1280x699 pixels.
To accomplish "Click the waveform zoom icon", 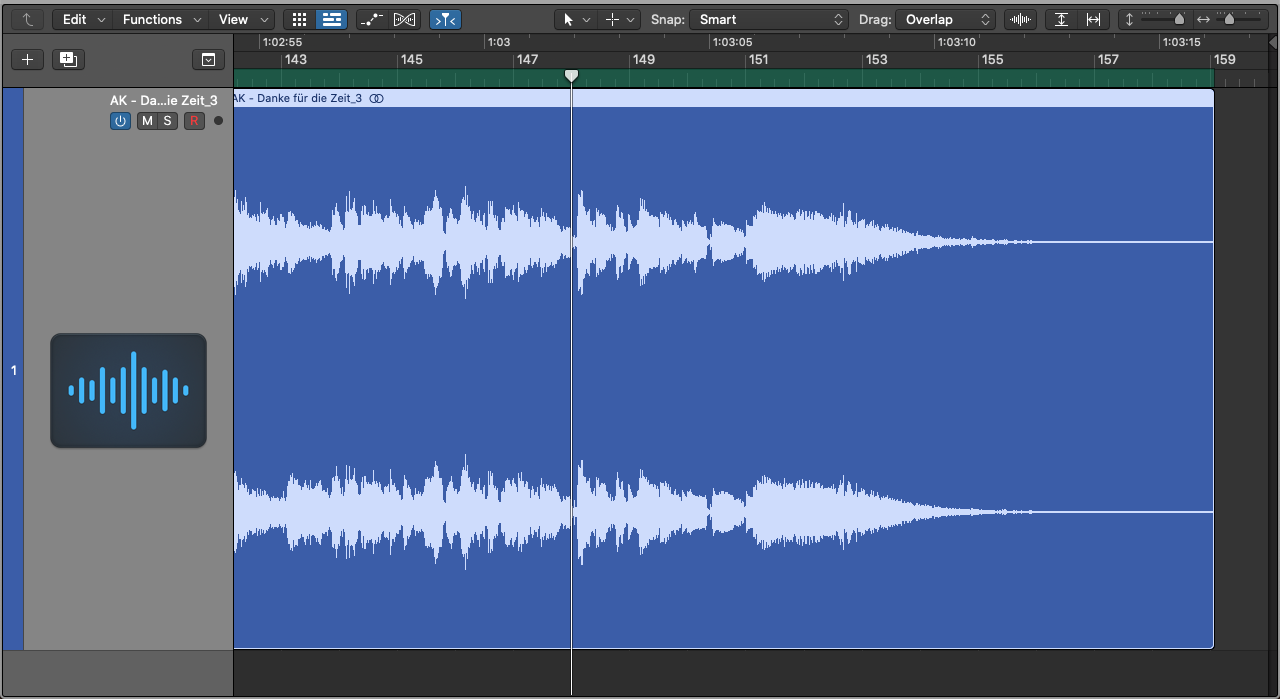I will coord(1020,19).
